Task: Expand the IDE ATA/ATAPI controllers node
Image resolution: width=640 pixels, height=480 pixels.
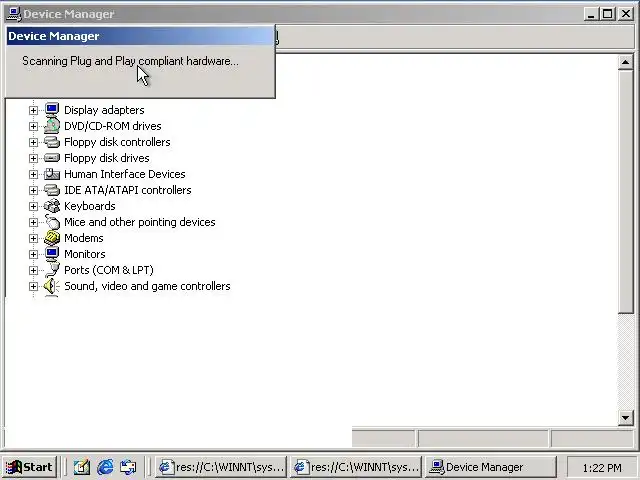Action: 33,190
